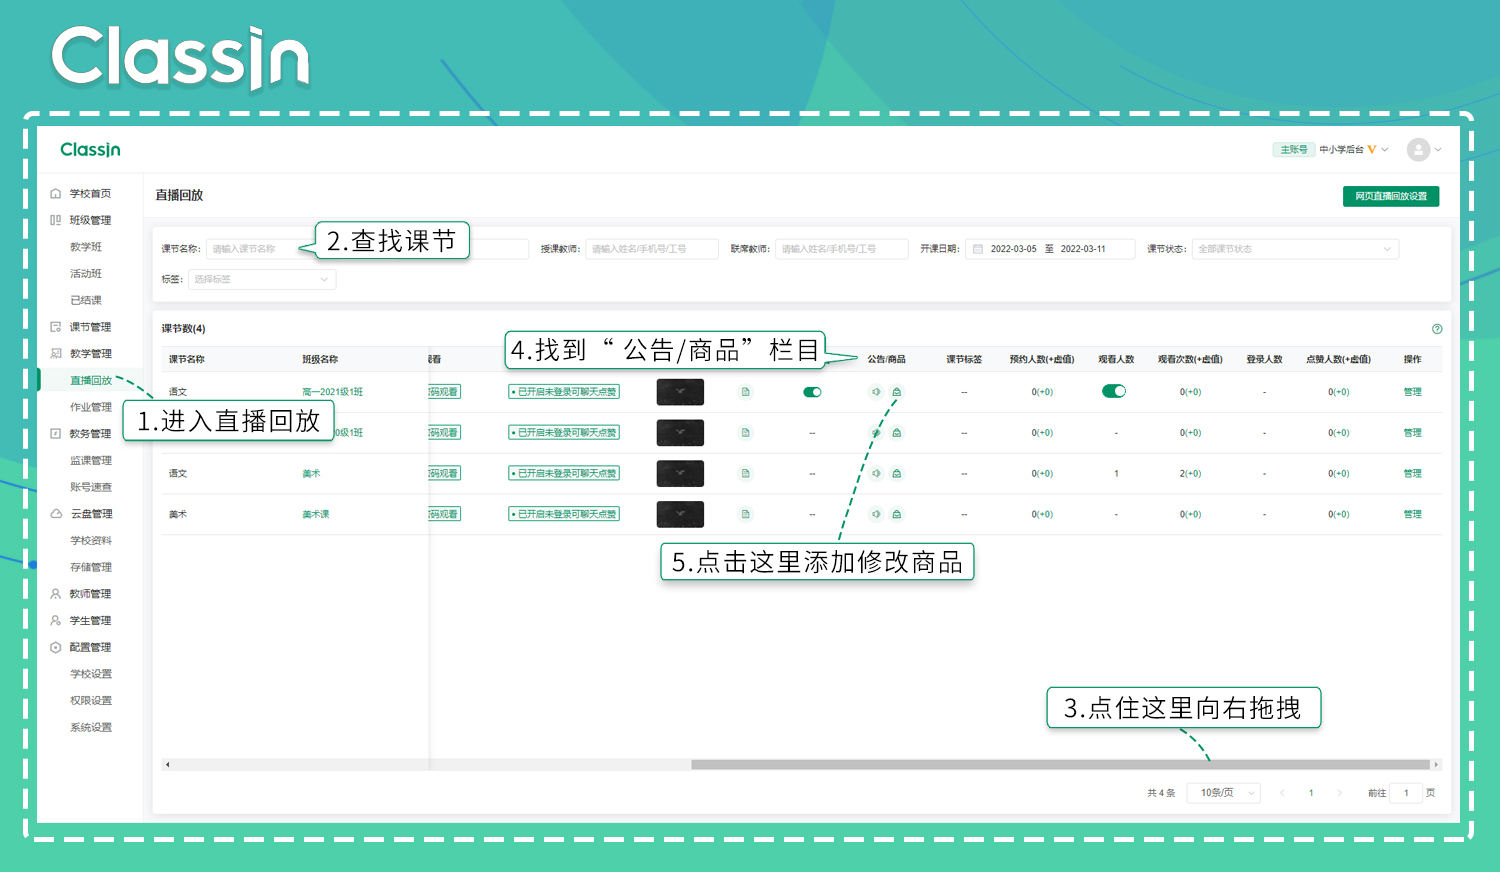Click the 前往 page number input
This screenshot has width=1500, height=872.
[x=1406, y=793]
